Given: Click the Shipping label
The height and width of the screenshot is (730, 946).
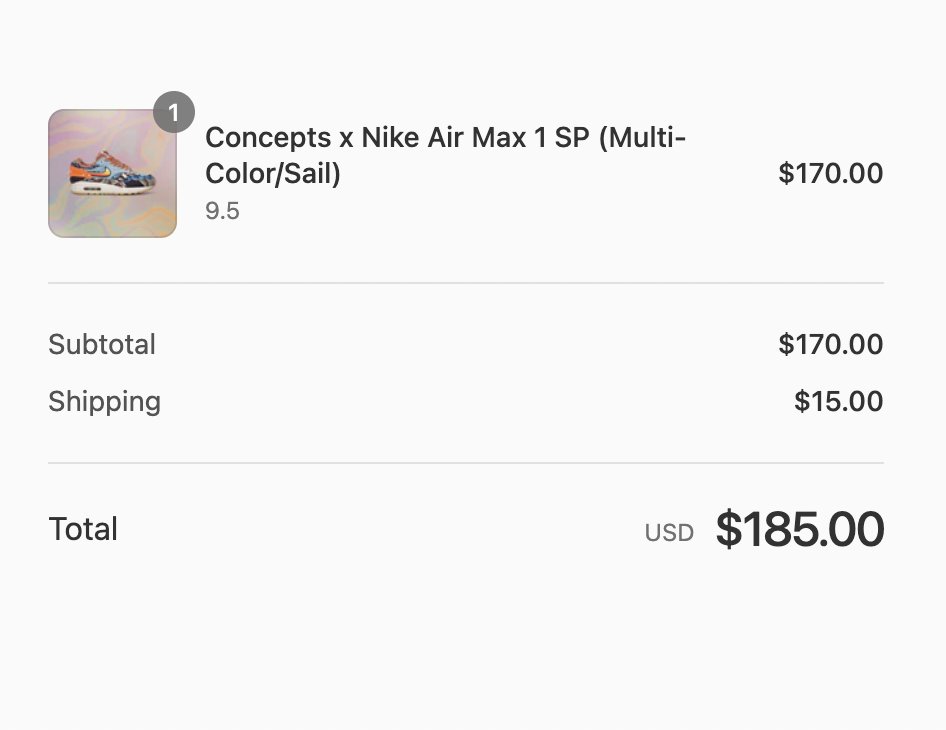Looking at the screenshot, I should (104, 402).
